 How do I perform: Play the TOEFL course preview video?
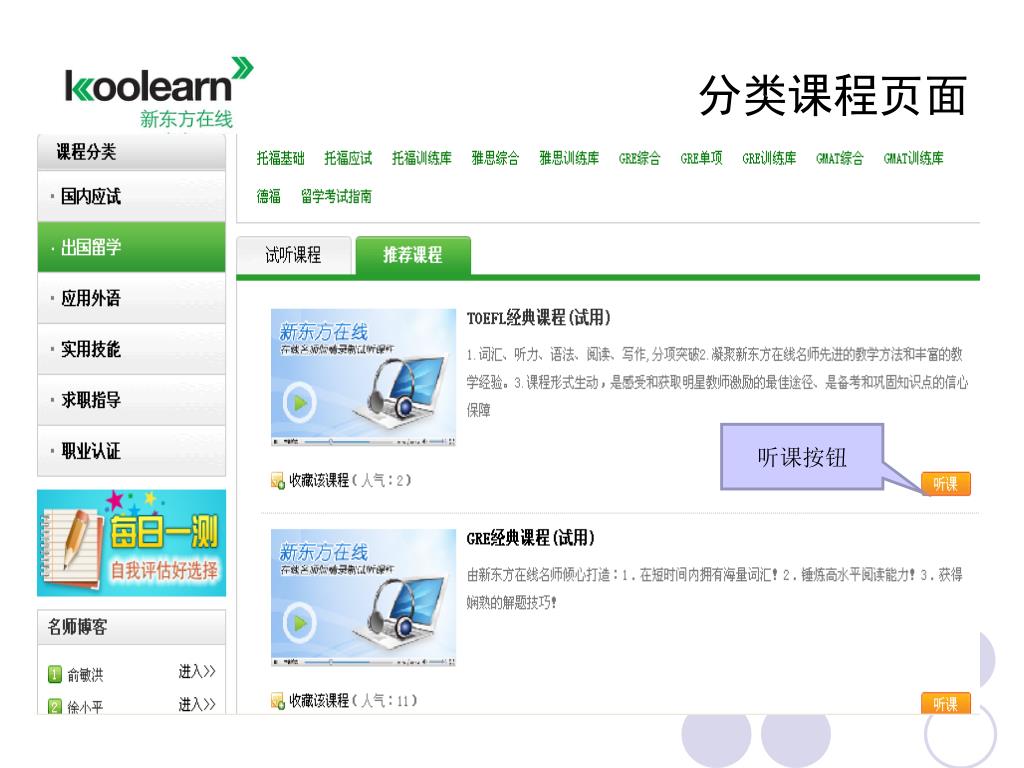pos(300,402)
